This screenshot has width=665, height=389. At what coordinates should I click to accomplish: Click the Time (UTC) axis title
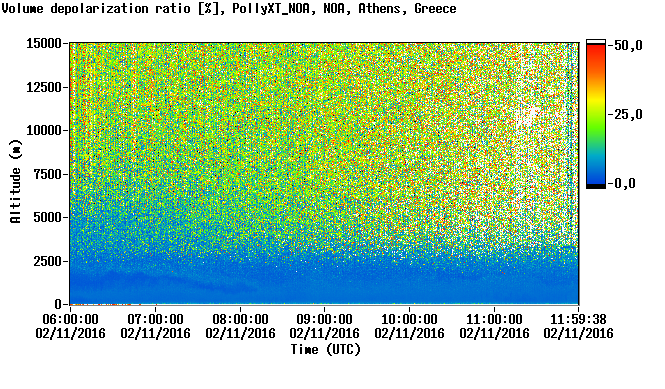[x=325, y=349]
